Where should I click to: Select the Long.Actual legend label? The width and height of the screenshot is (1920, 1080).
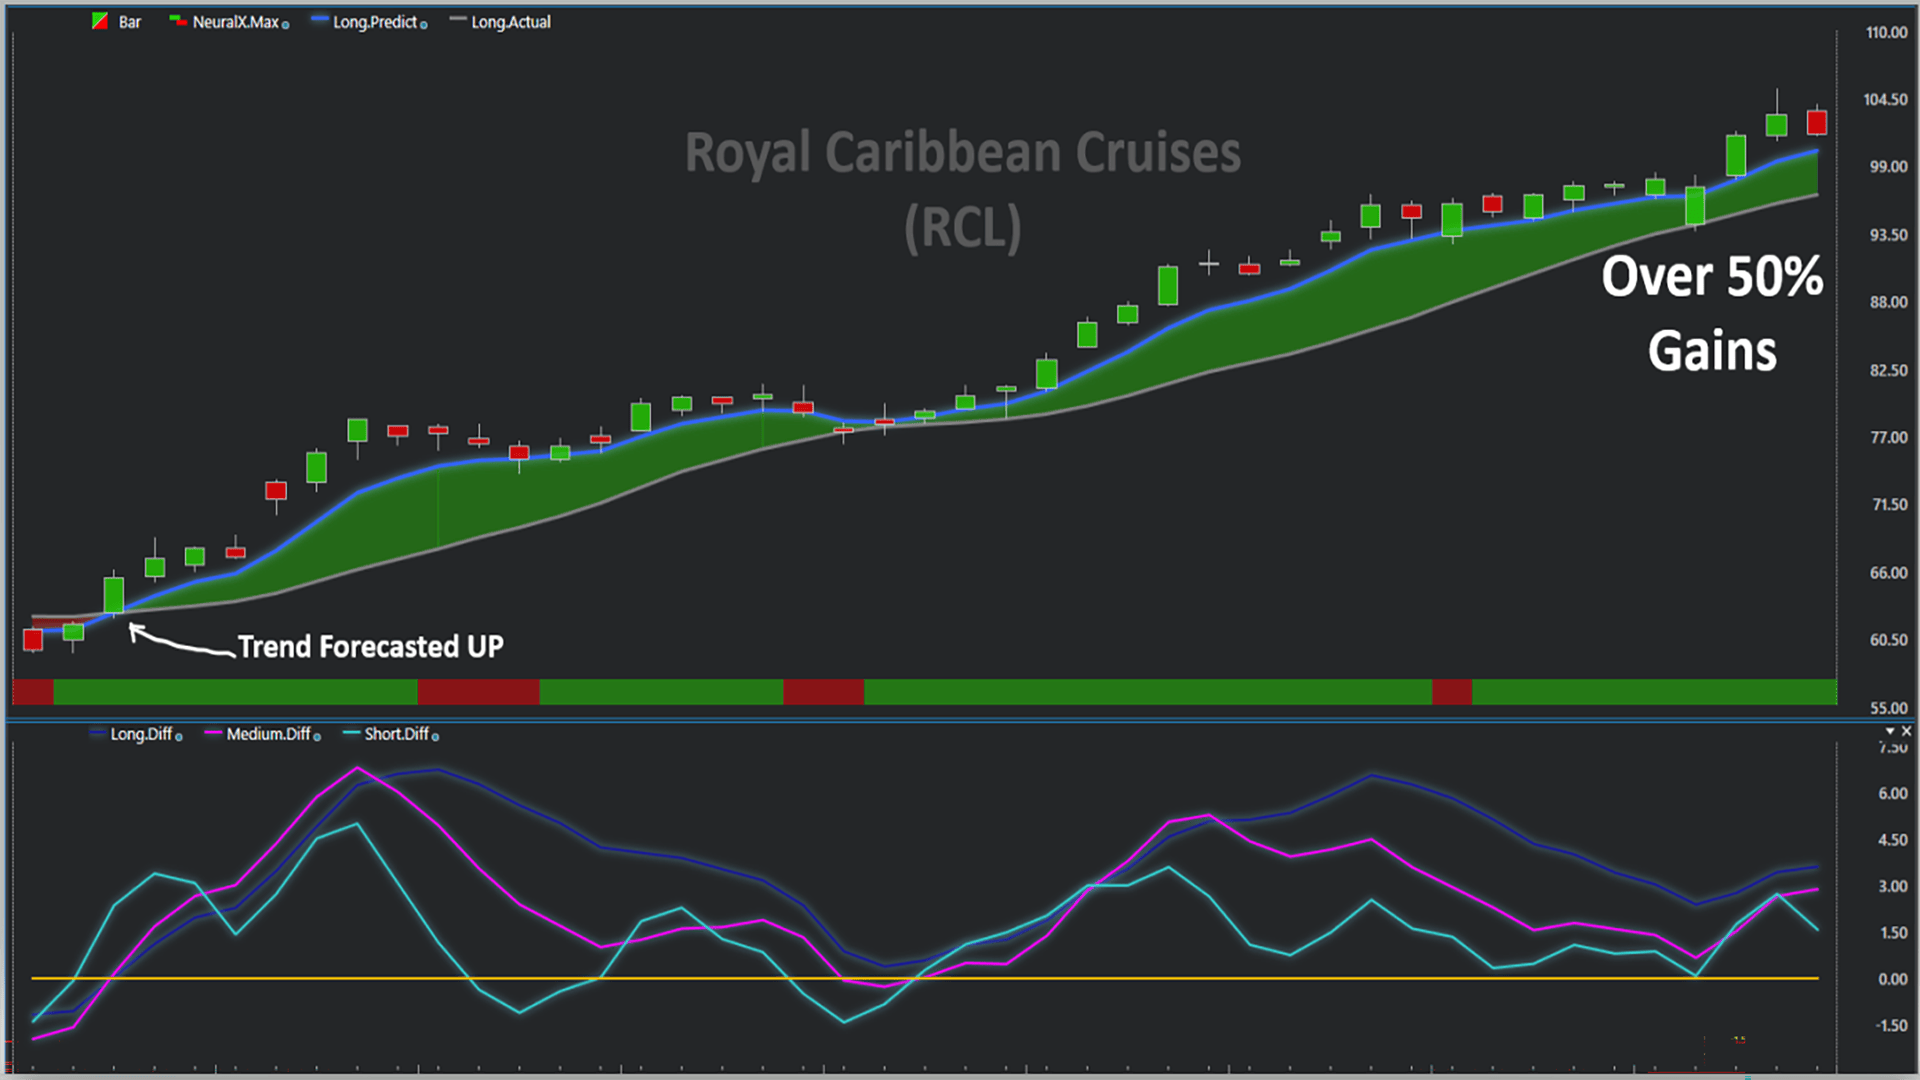point(511,22)
